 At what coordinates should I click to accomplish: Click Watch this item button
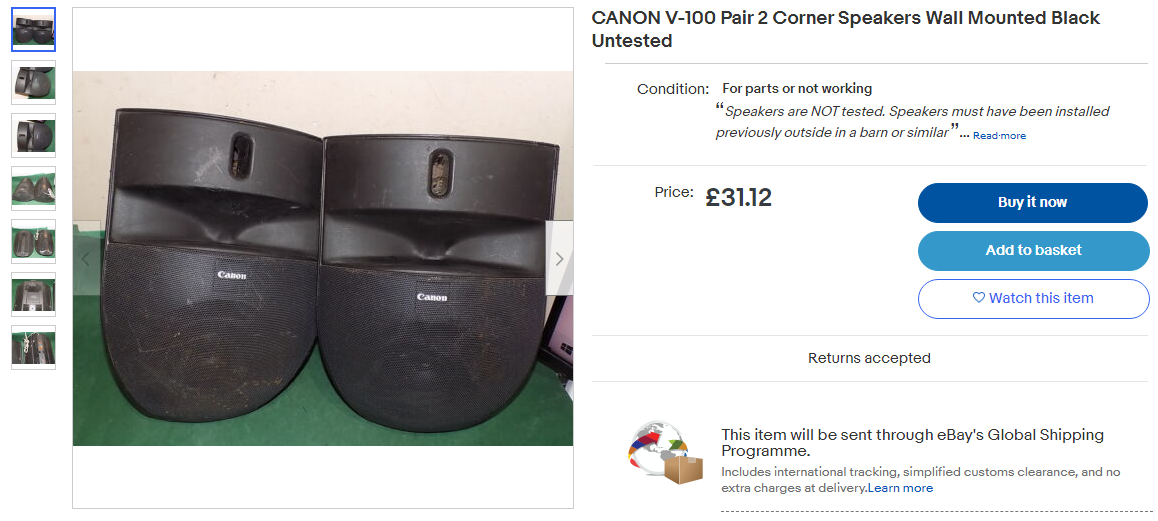(x=1032, y=299)
